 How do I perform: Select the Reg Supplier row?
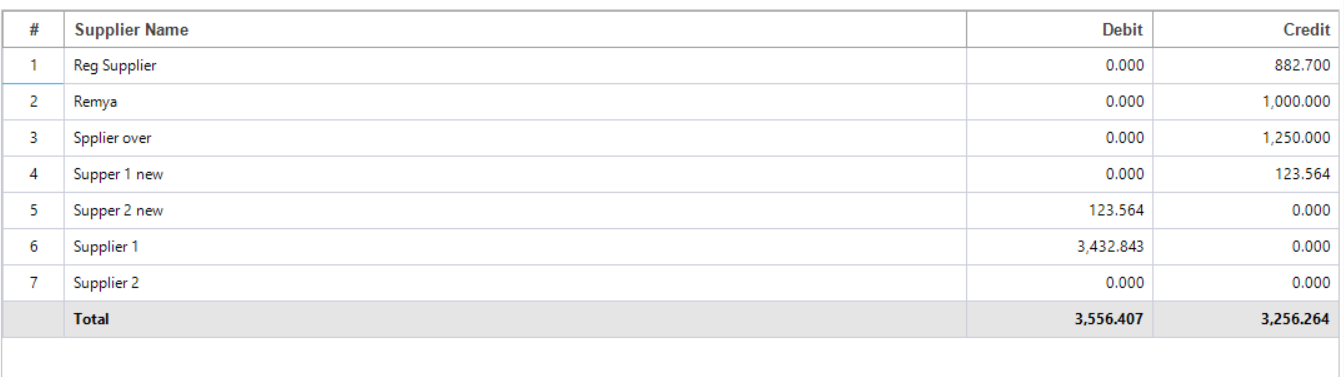(672, 66)
